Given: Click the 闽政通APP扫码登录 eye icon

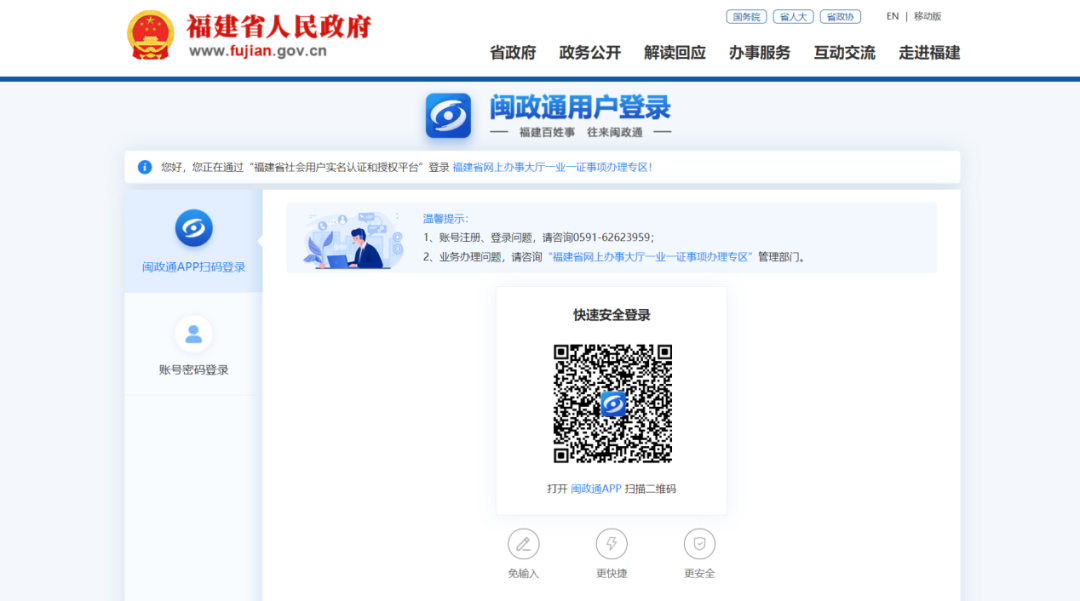Looking at the screenshot, I should click(194, 228).
